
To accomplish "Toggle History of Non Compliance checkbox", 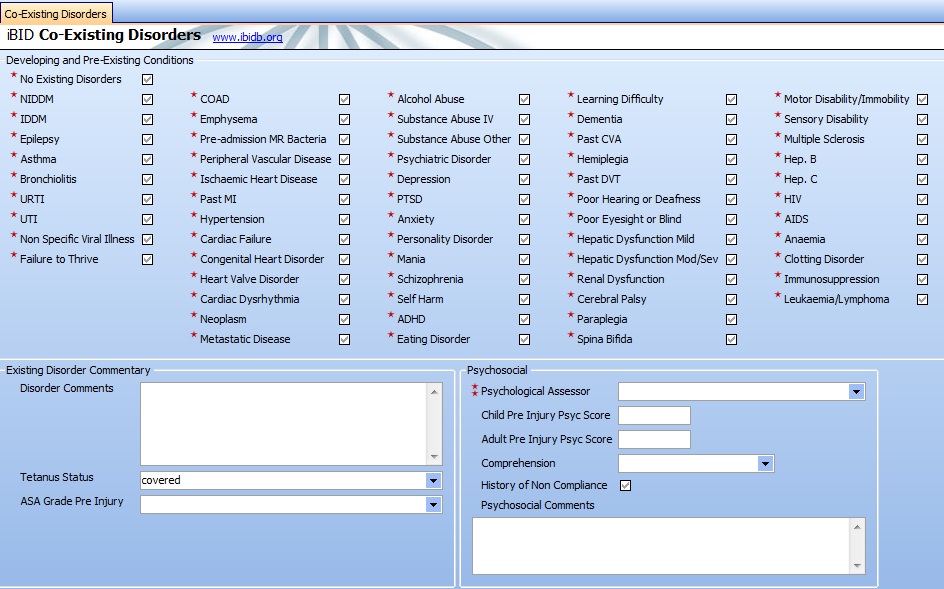I will point(626,486).
